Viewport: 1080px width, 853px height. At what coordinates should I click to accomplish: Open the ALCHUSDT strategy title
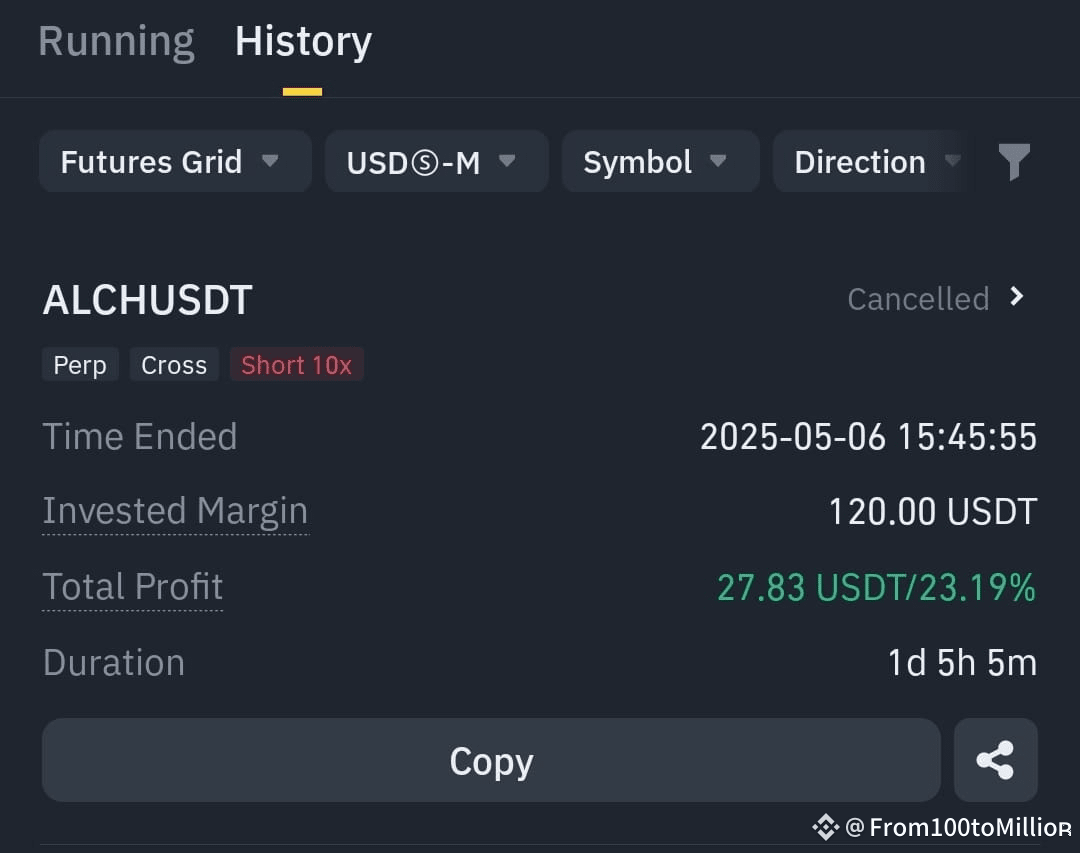[147, 300]
